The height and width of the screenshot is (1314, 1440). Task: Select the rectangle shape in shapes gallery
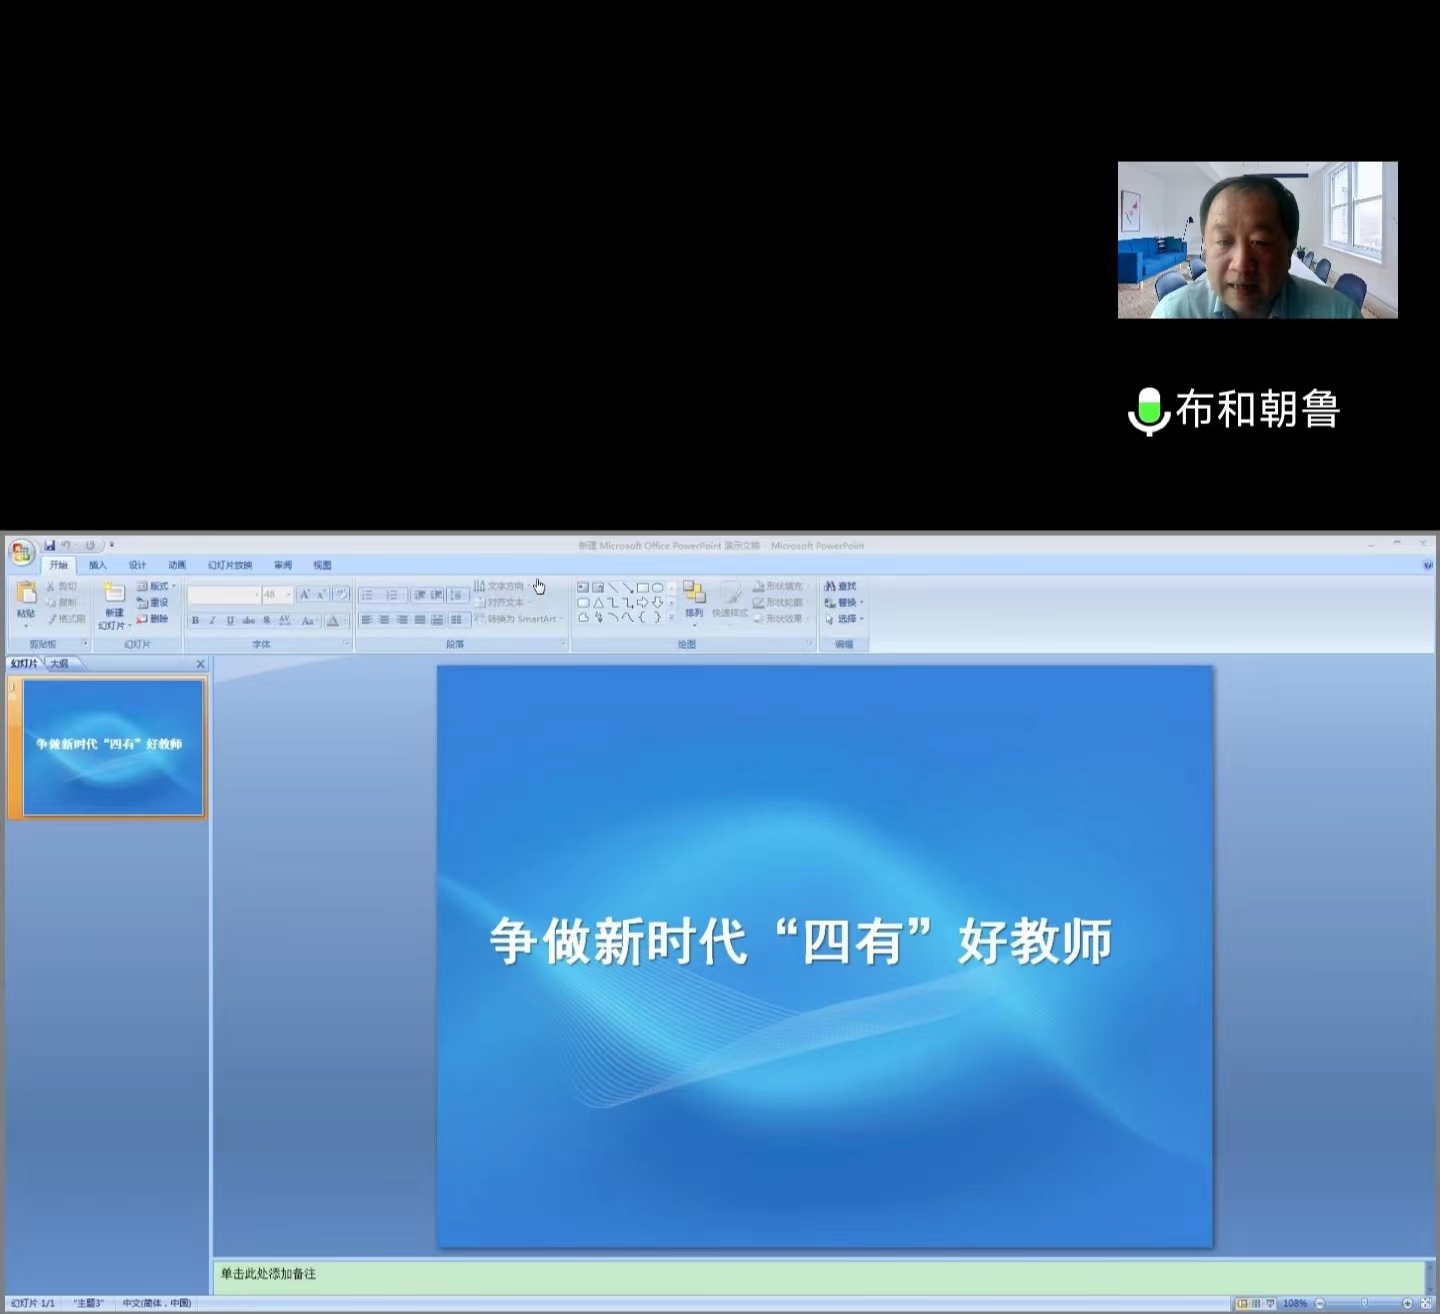click(643, 587)
